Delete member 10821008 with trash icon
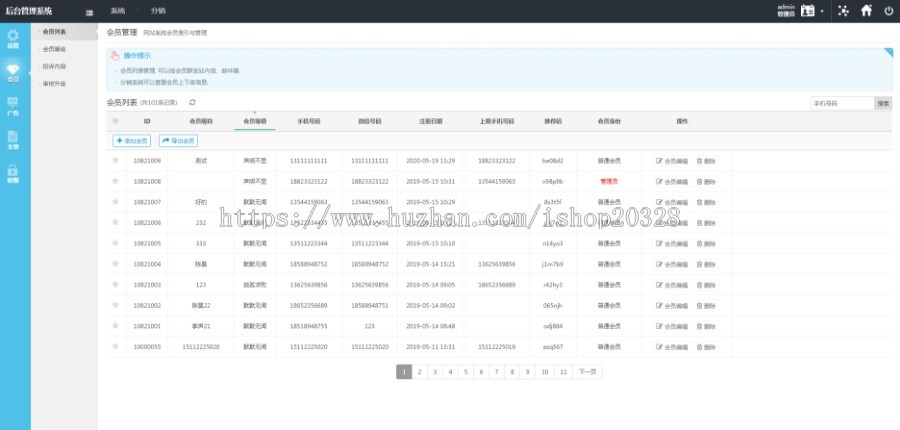Viewport: 900px width, 430px height. coord(706,181)
